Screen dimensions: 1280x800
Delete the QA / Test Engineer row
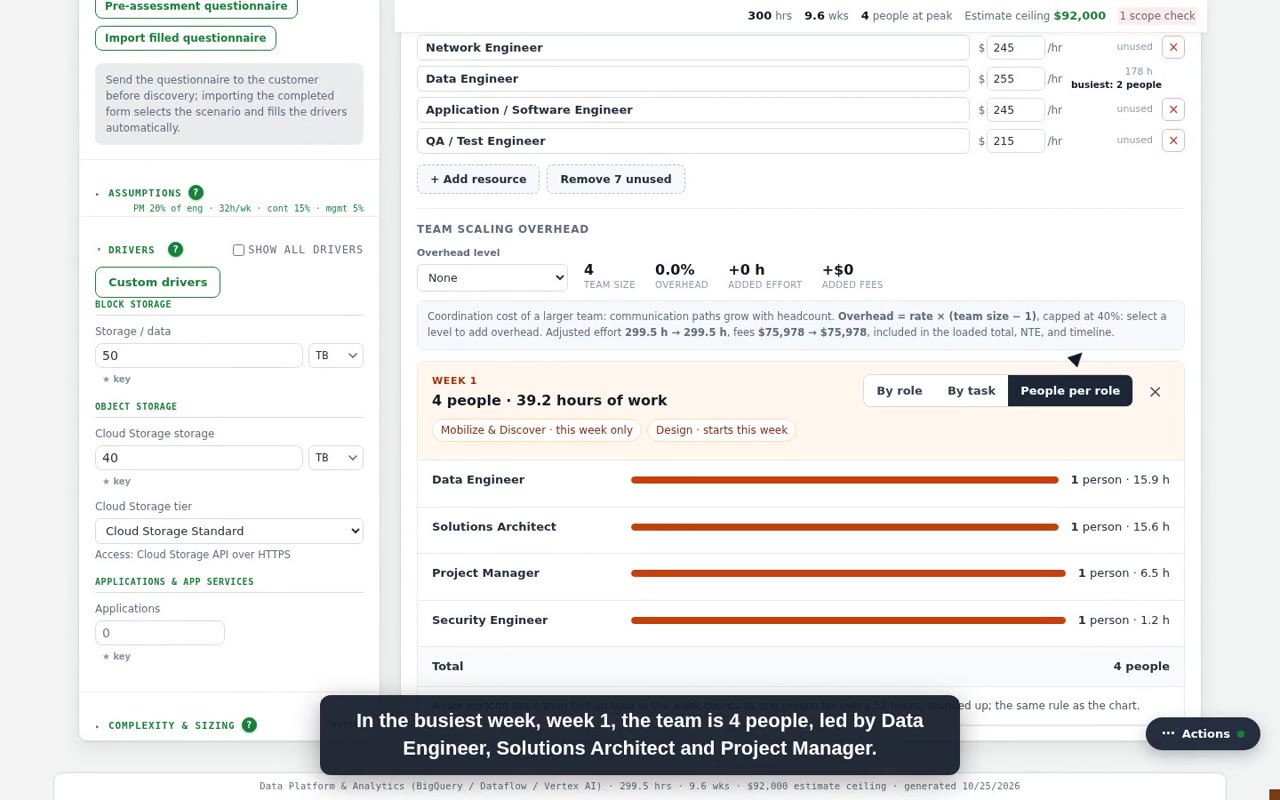[1173, 140]
